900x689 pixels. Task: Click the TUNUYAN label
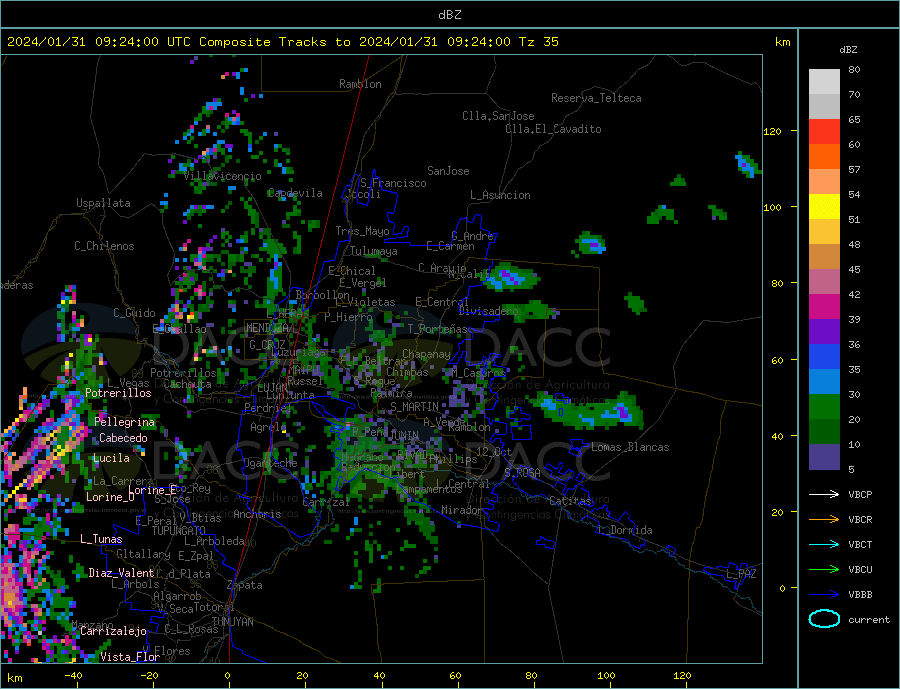click(x=232, y=622)
